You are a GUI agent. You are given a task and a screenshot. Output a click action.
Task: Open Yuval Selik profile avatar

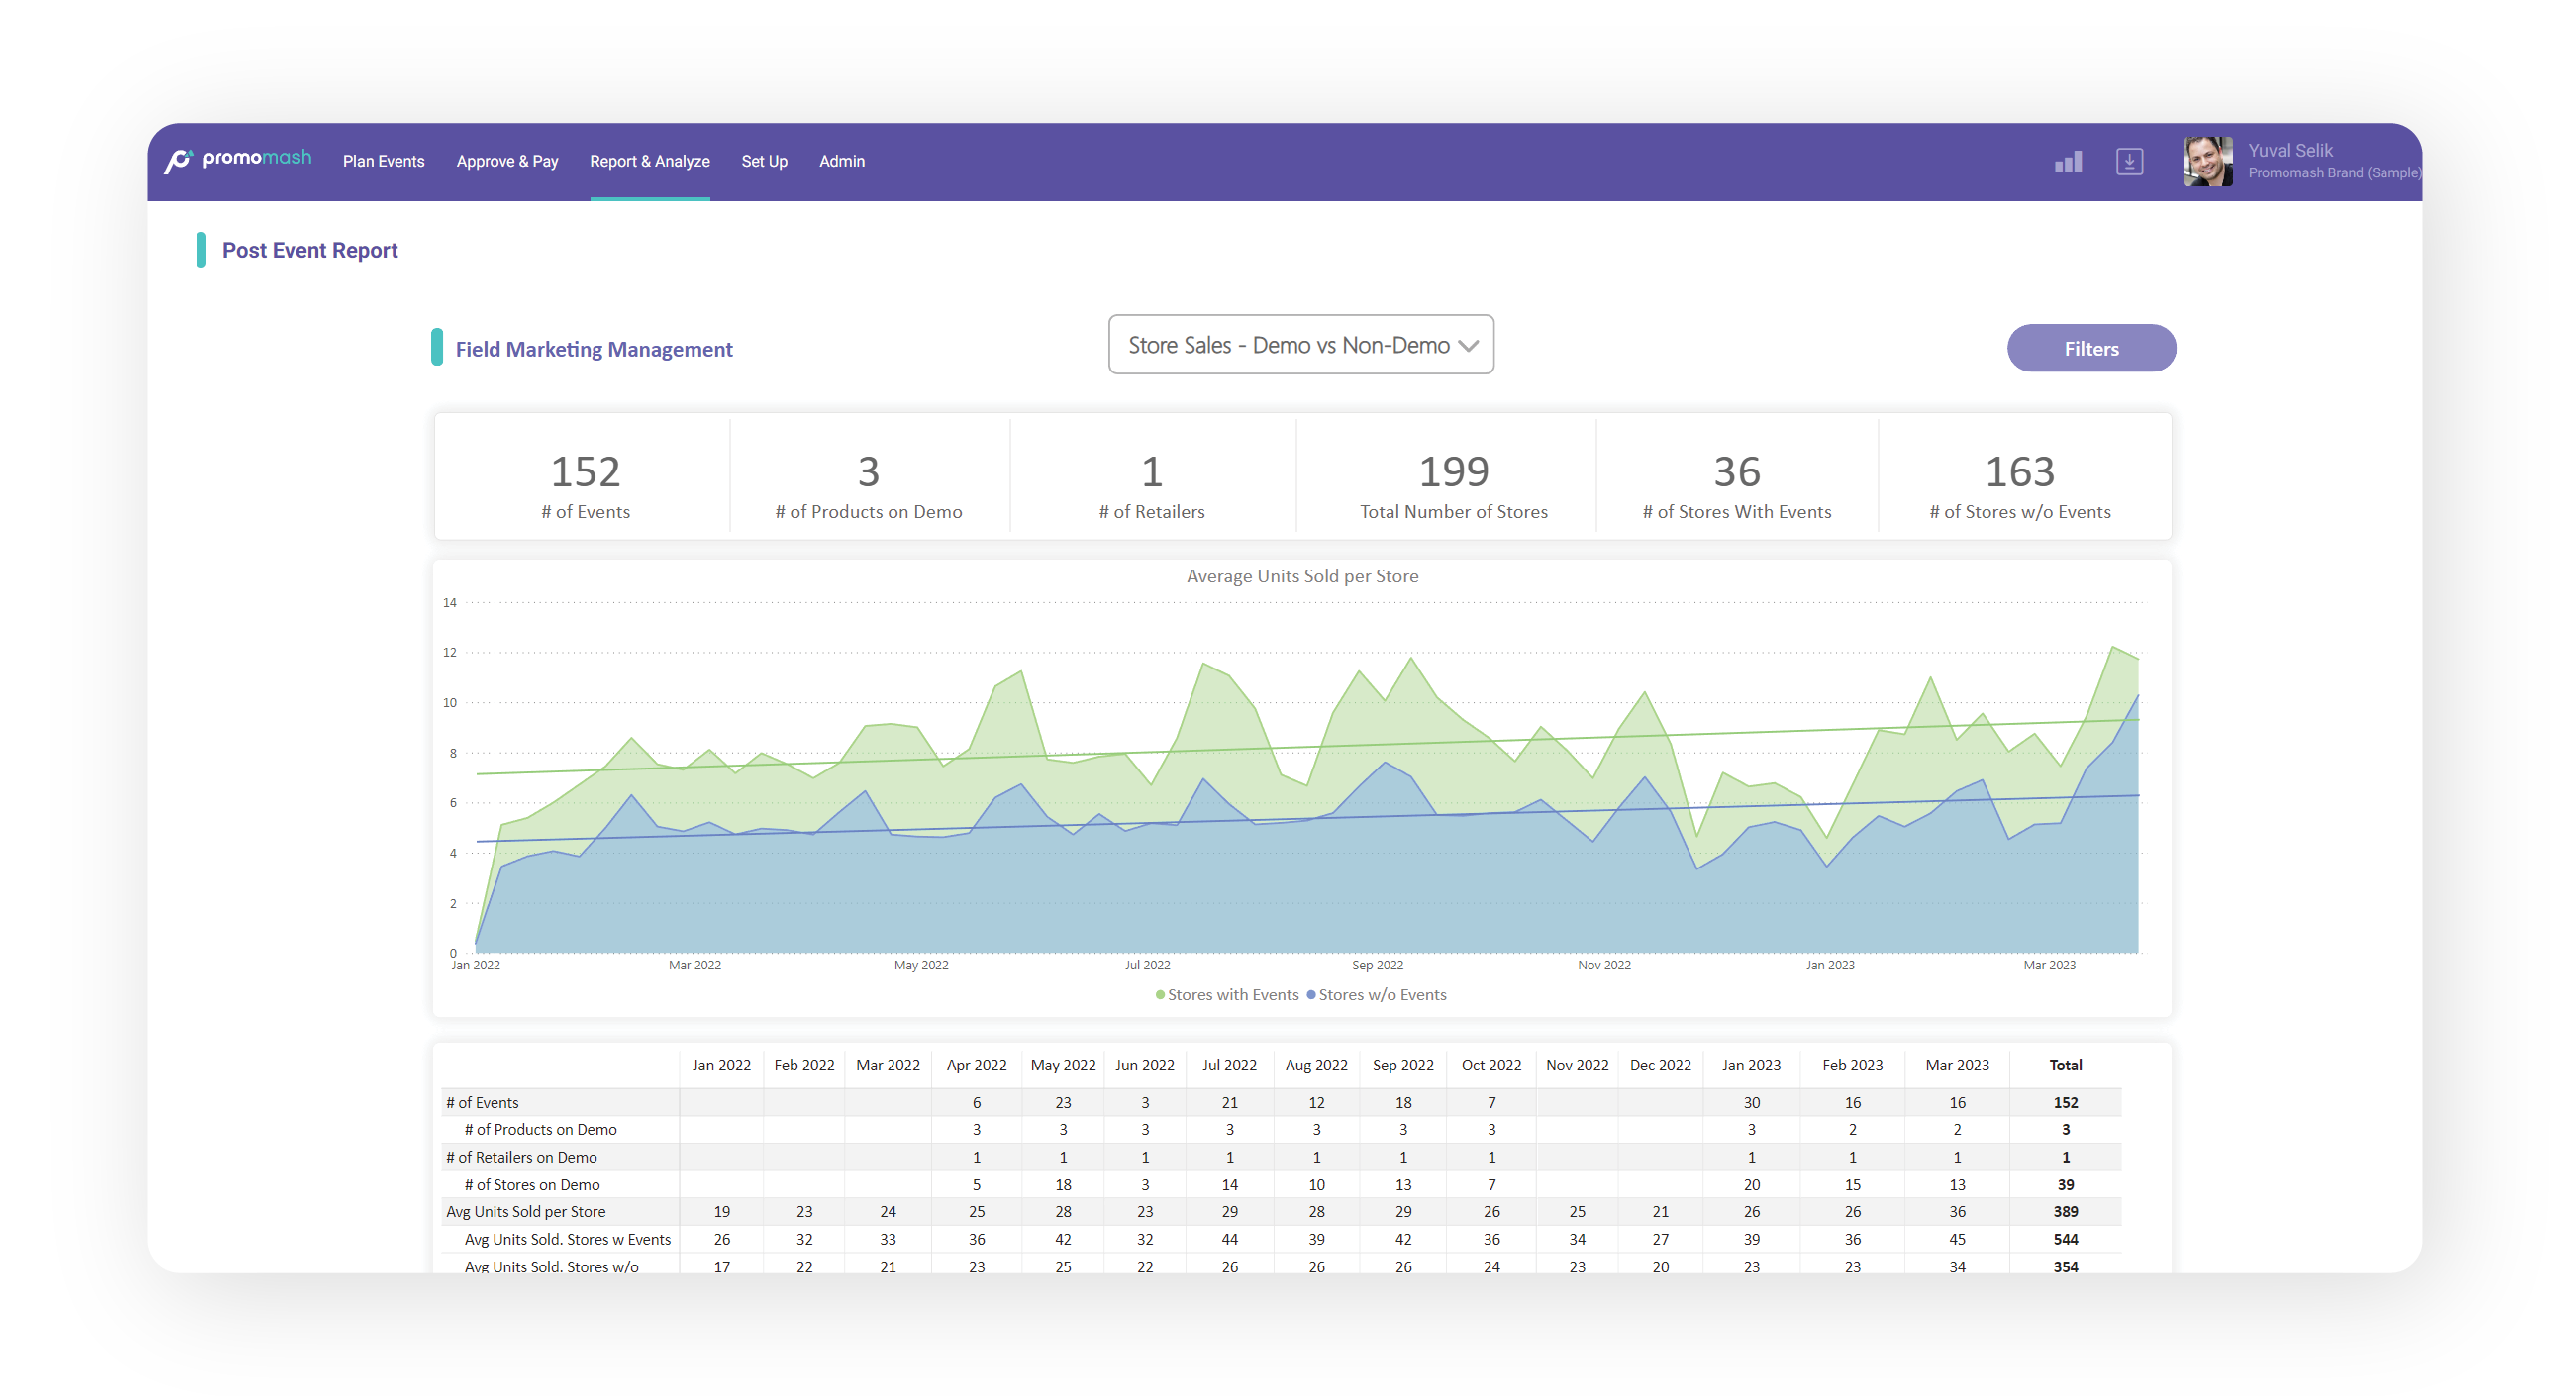tap(2208, 161)
